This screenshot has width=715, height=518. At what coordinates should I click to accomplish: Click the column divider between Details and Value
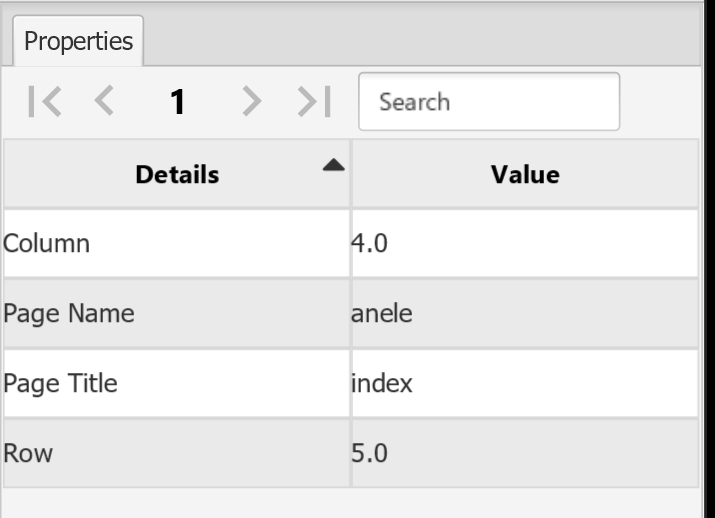pos(351,176)
